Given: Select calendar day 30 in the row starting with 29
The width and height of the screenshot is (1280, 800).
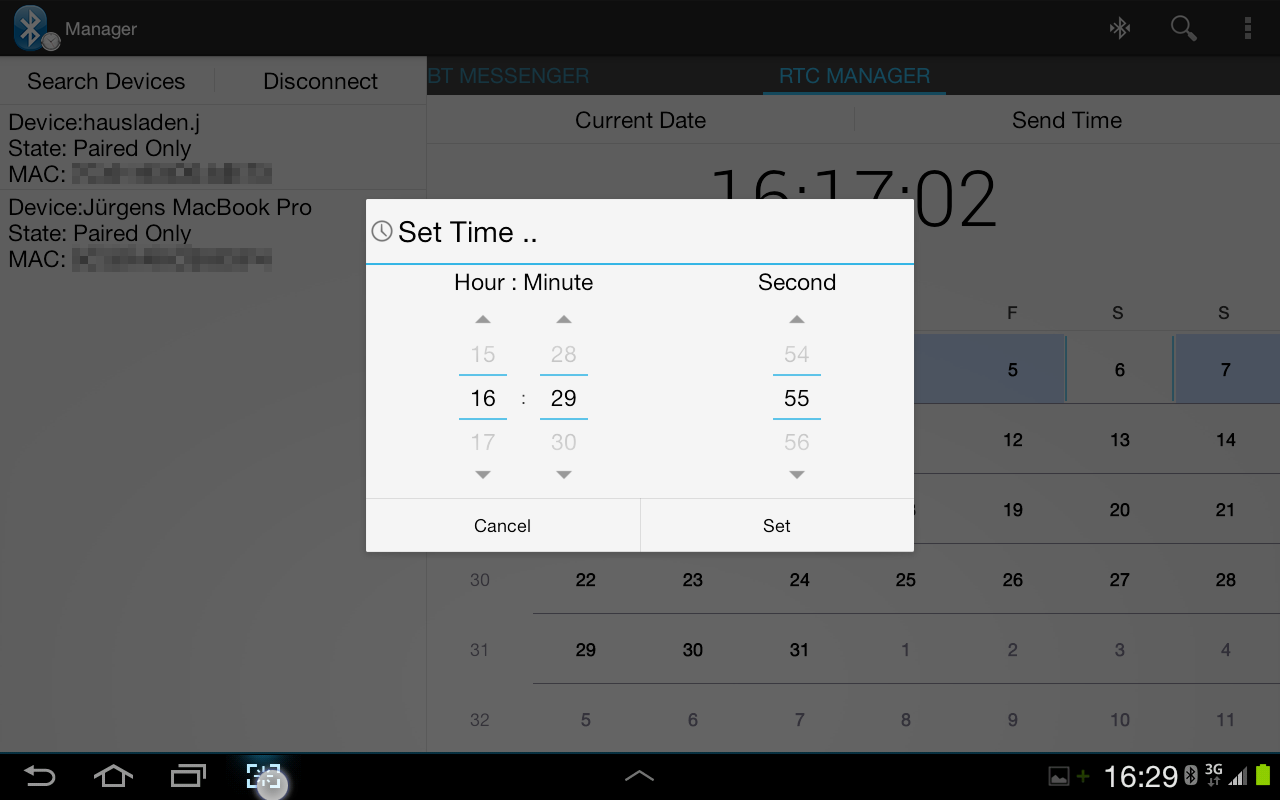Looking at the screenshot, I should click(693, 650).
